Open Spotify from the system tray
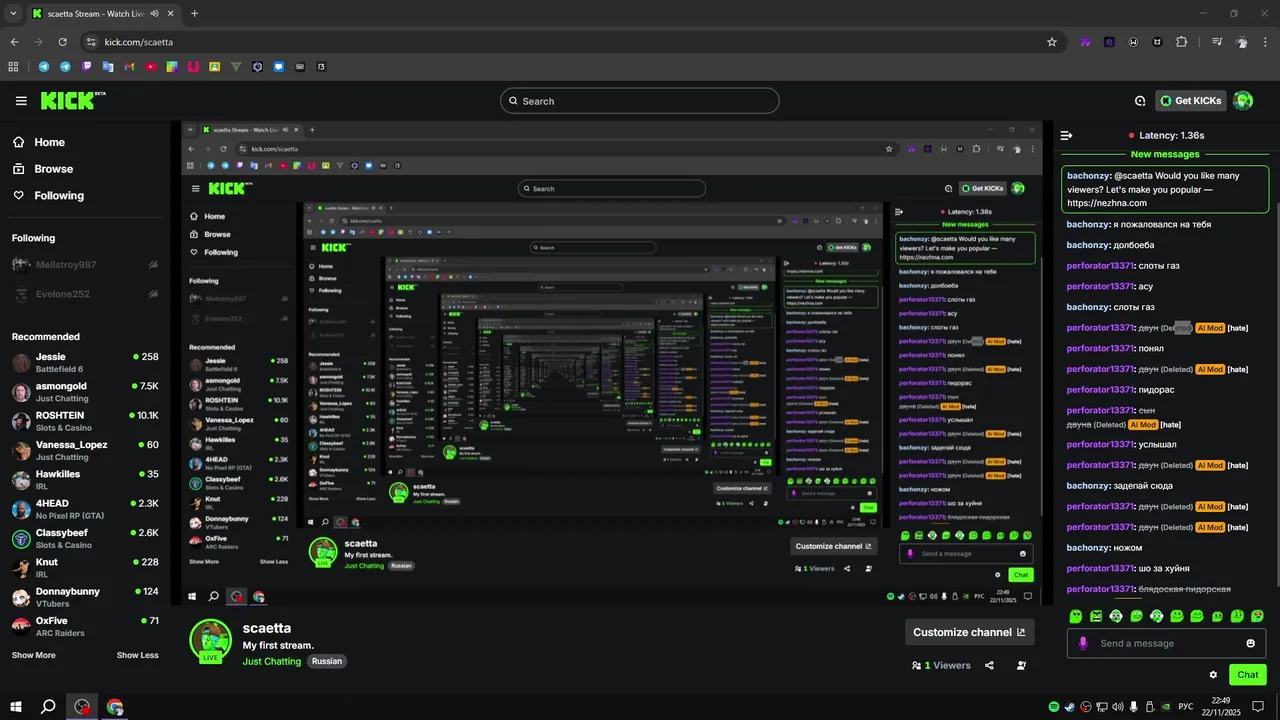Screen dimensions: 1280x720 pos(1054,707)
